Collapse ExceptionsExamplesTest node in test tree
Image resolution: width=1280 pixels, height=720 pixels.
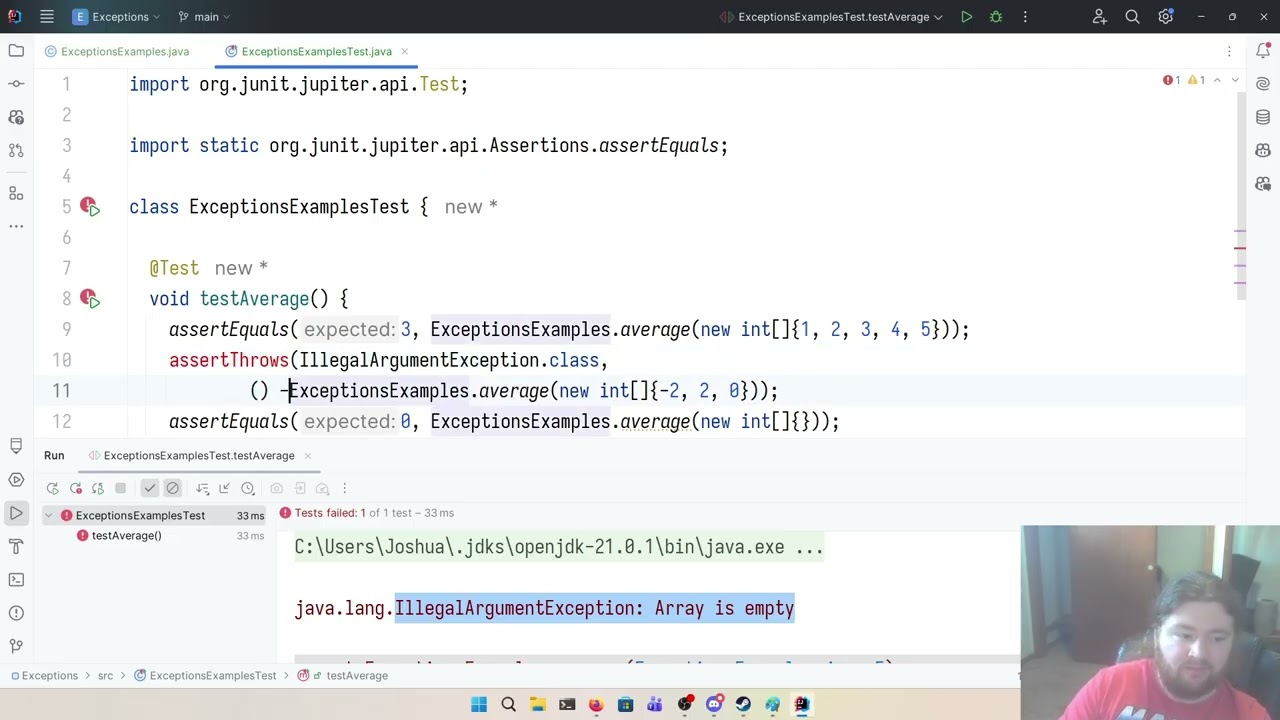tap(48, 515)
